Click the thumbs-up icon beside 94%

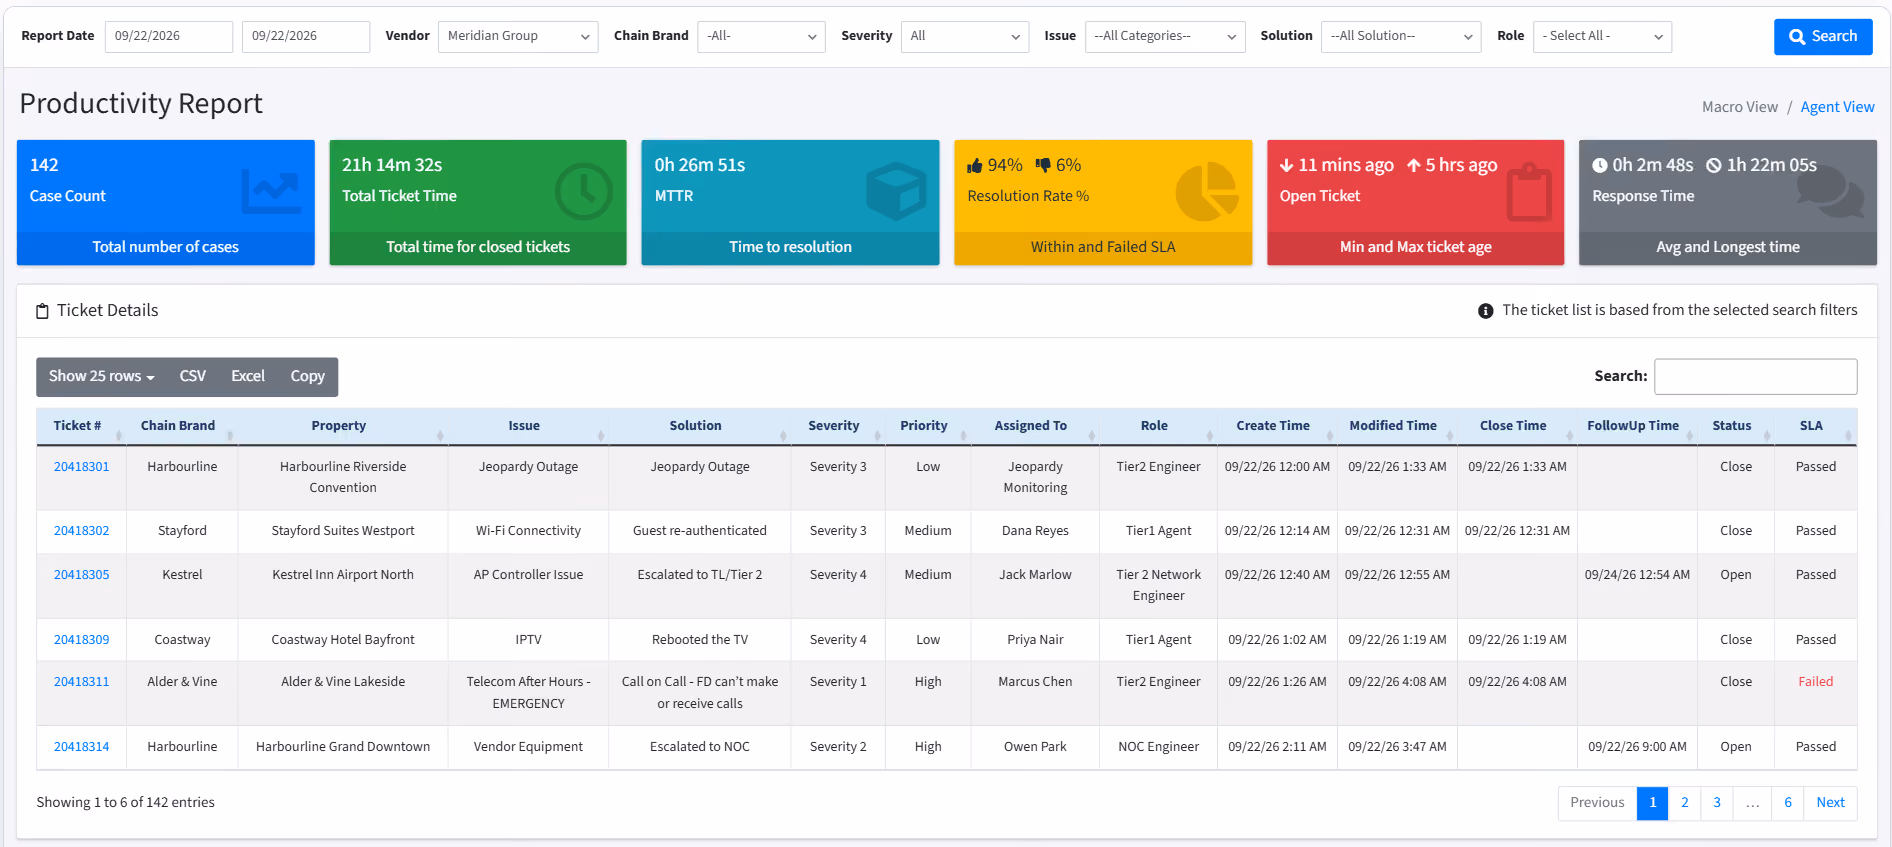click(975, 166)
